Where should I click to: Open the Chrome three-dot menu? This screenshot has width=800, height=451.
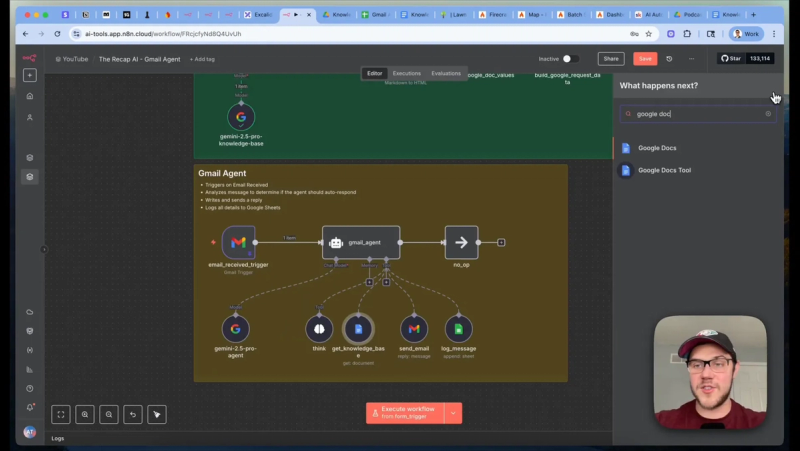(x=774, y=34)
